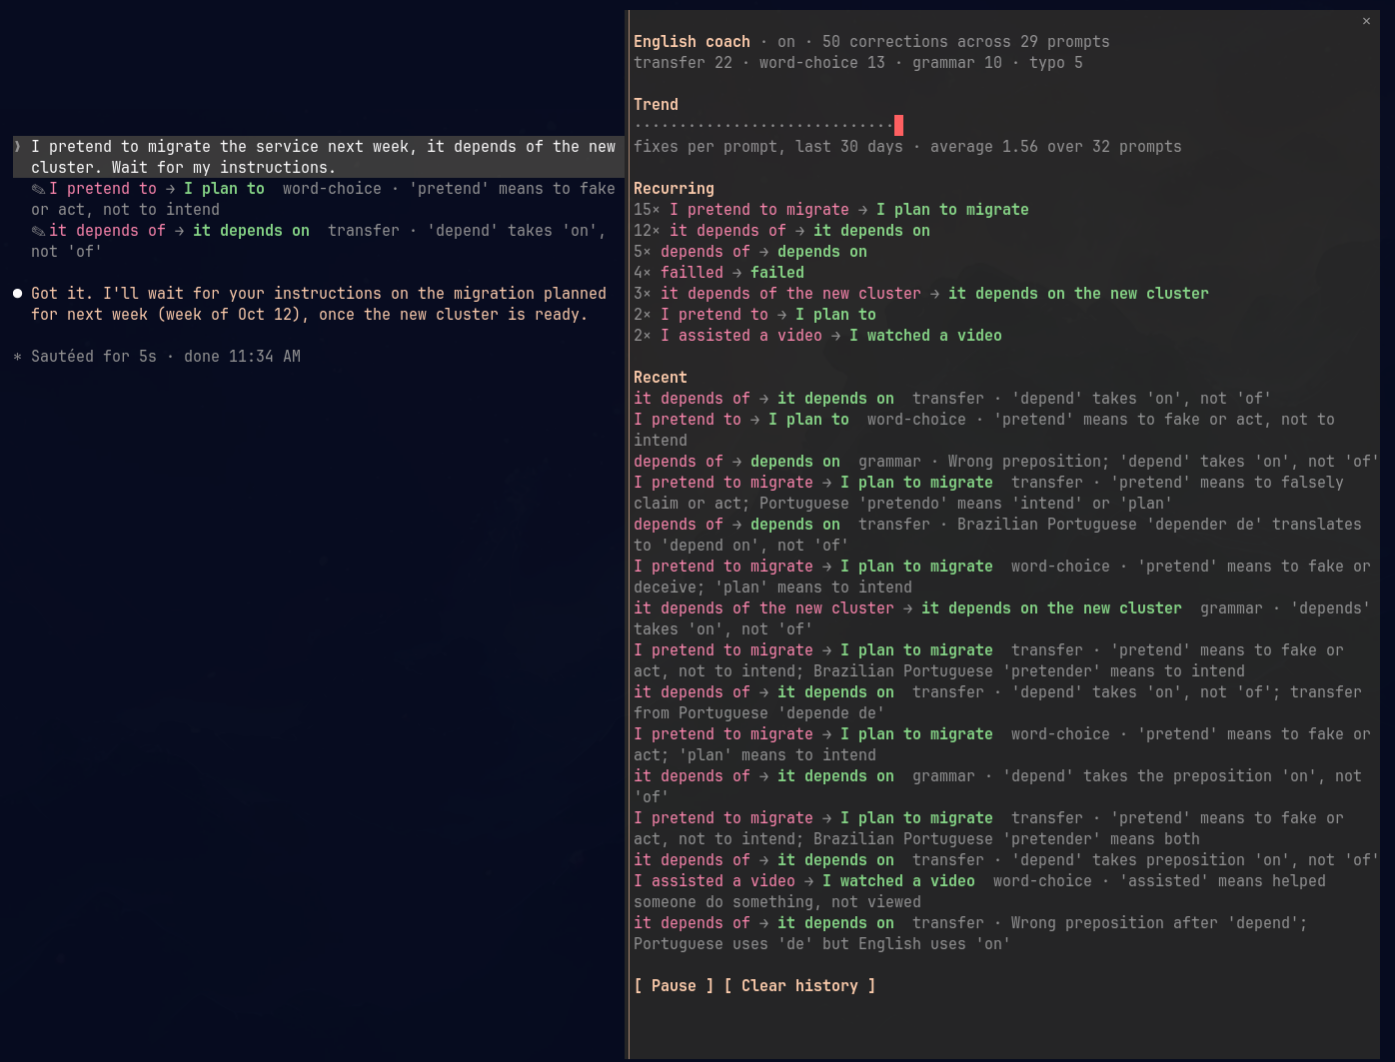Click the 'word-choice 13' count
Viewport: 1395px width, 1062px height.
click(x=822, y=63)
